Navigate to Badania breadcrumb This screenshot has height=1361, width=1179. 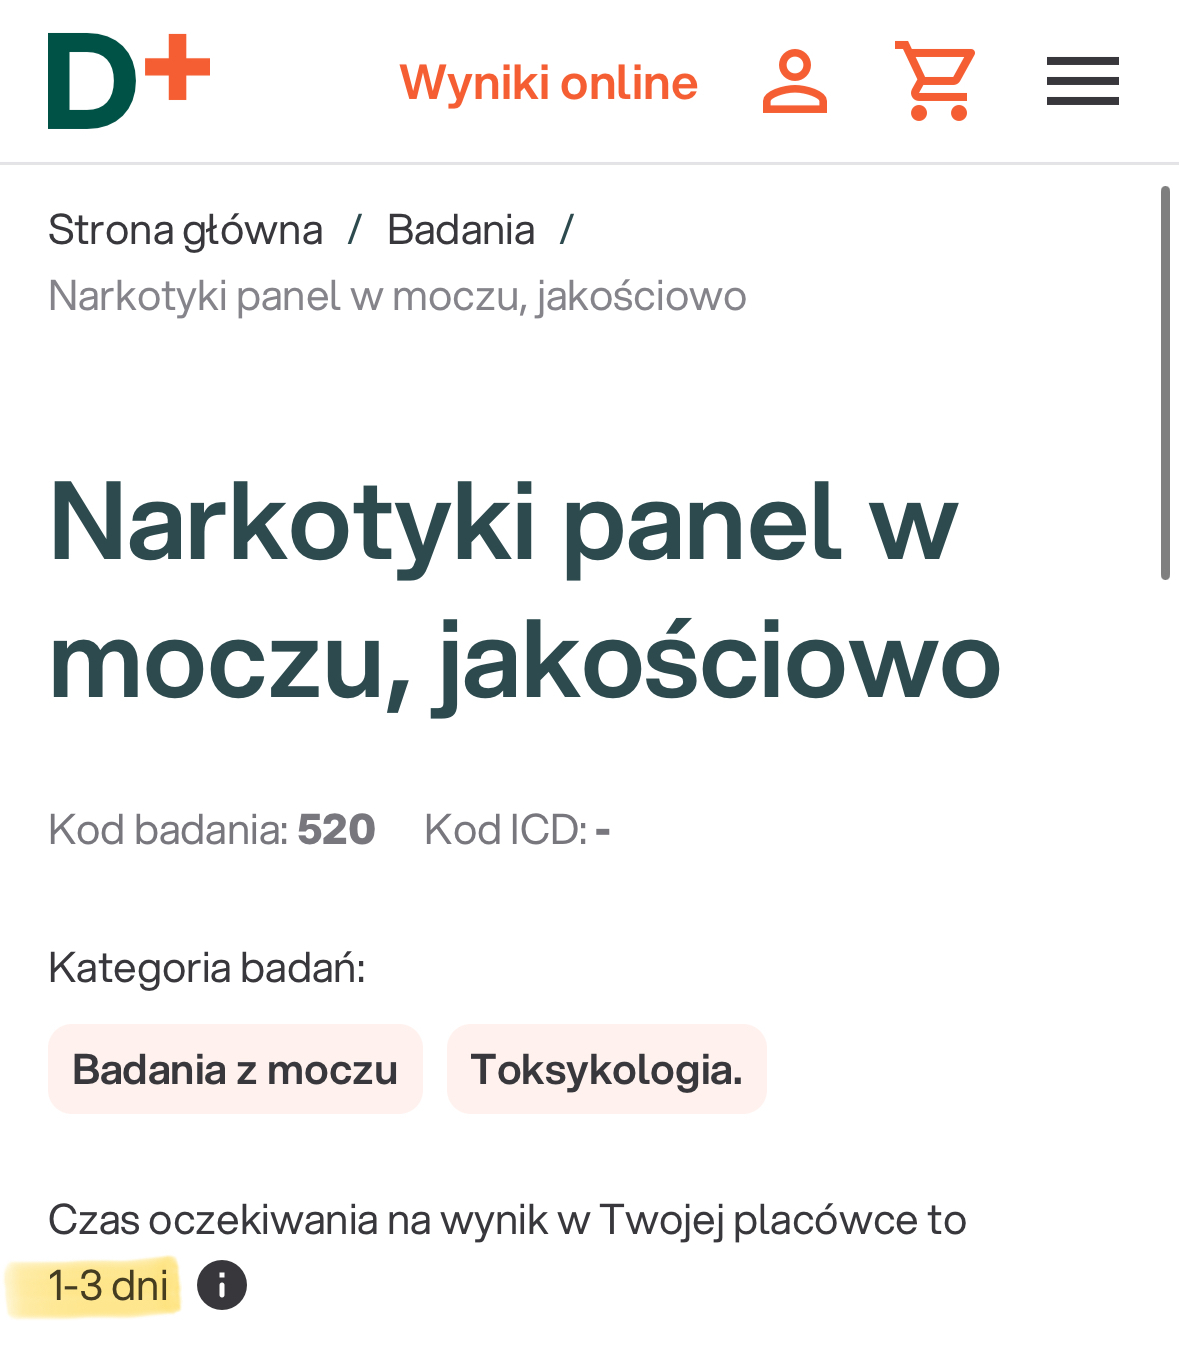(461, 230)
